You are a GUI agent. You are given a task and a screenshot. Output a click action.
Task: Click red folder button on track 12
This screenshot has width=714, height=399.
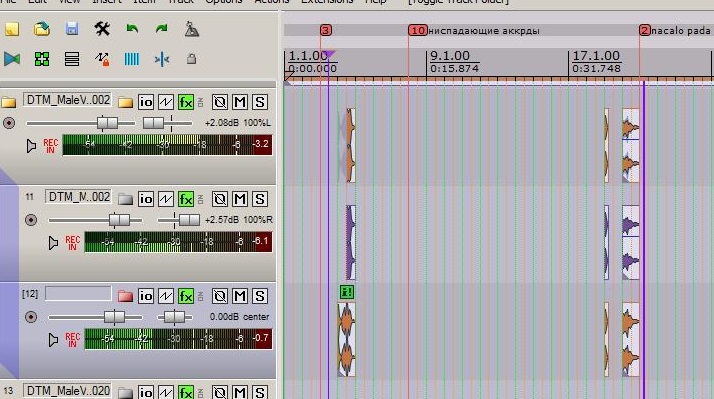[125, 296]
